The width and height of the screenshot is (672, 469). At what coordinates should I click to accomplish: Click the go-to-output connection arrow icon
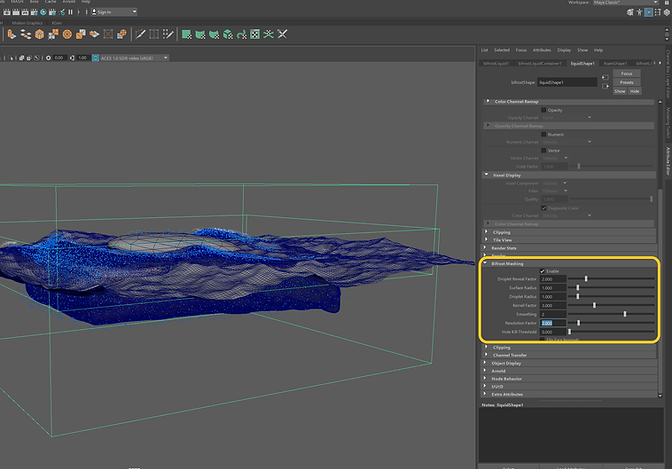tap(605, 86)
